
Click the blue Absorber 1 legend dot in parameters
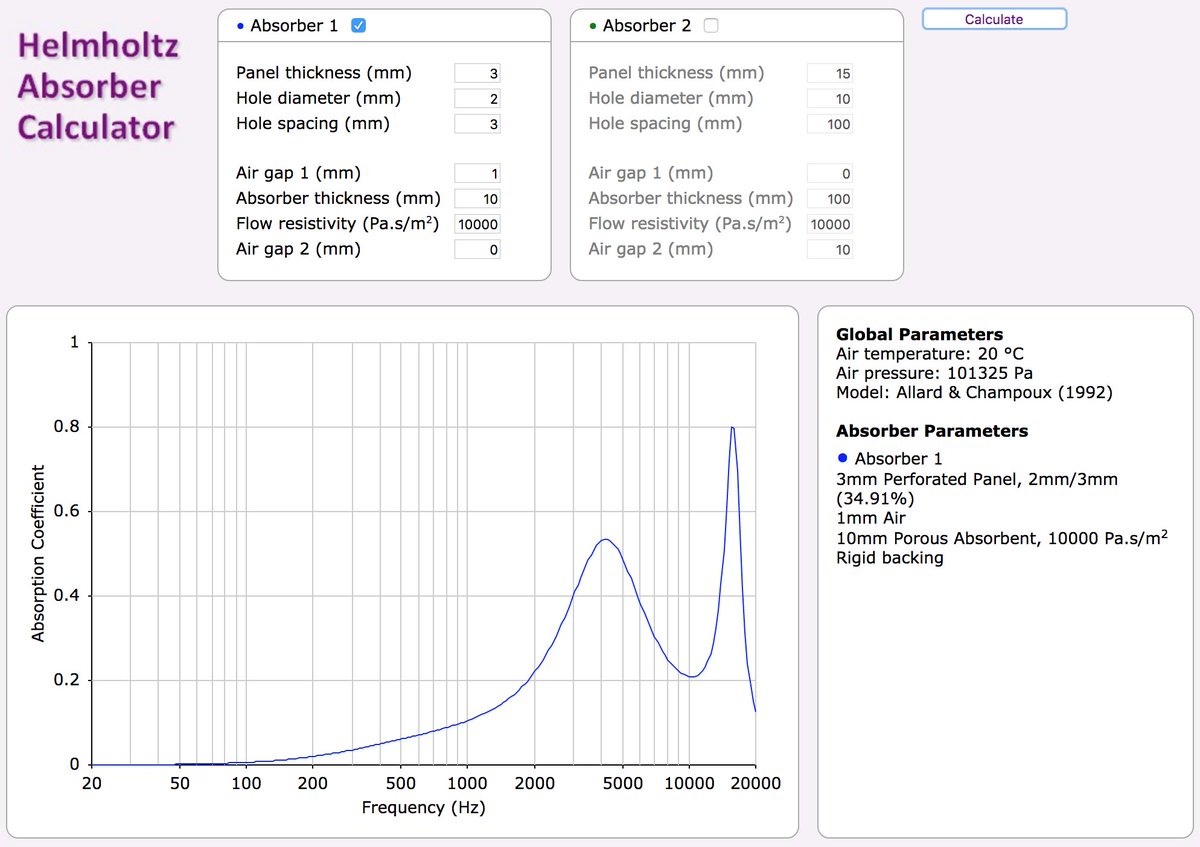click(x=842, y=459)
